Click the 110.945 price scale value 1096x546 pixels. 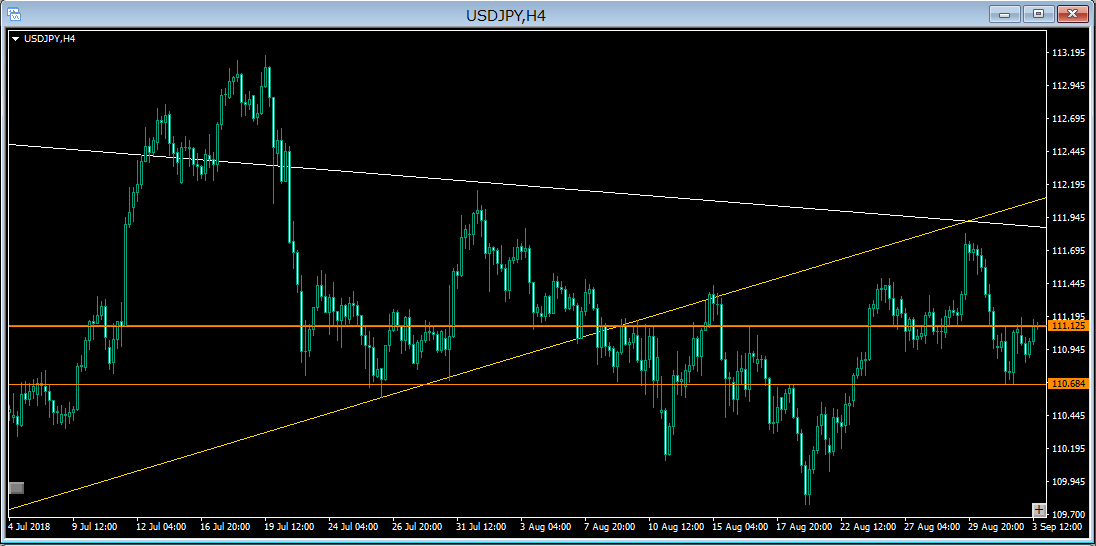click(1067, 350)
